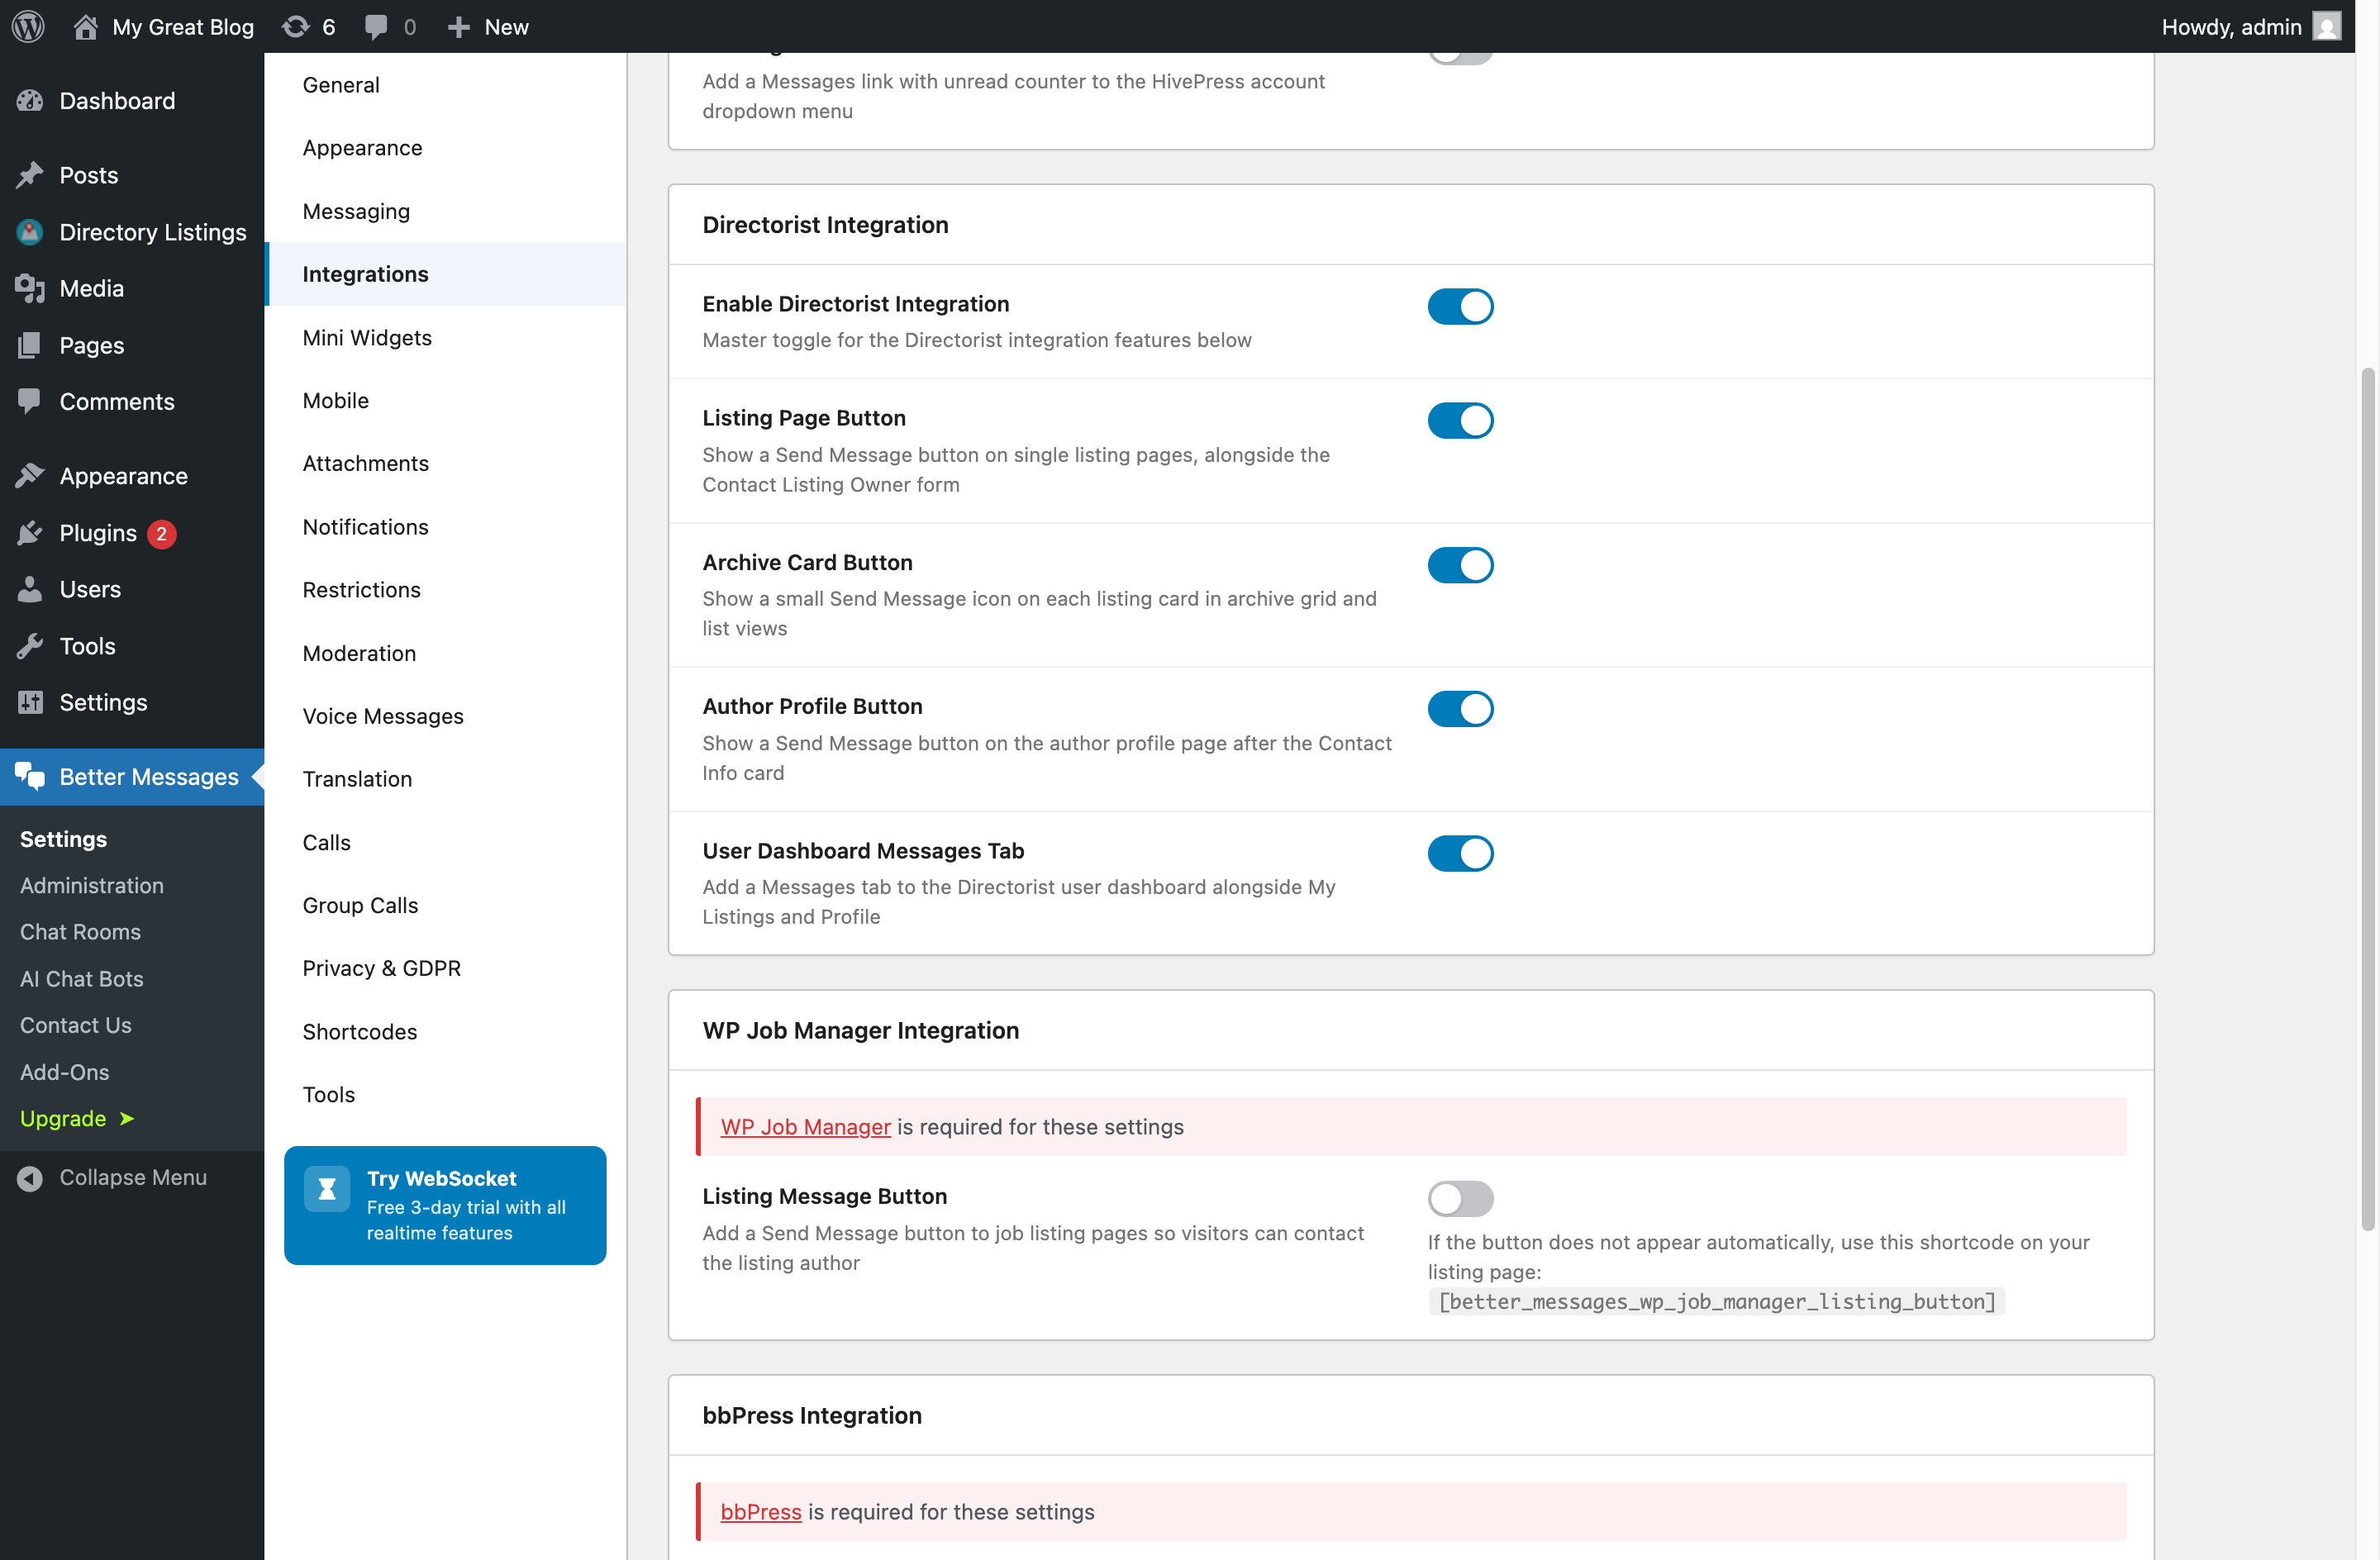Screen dimensions: 2380x1560
Task: Click the Posts pin icon
Action: pyautogui.click(x=30, y=175)
